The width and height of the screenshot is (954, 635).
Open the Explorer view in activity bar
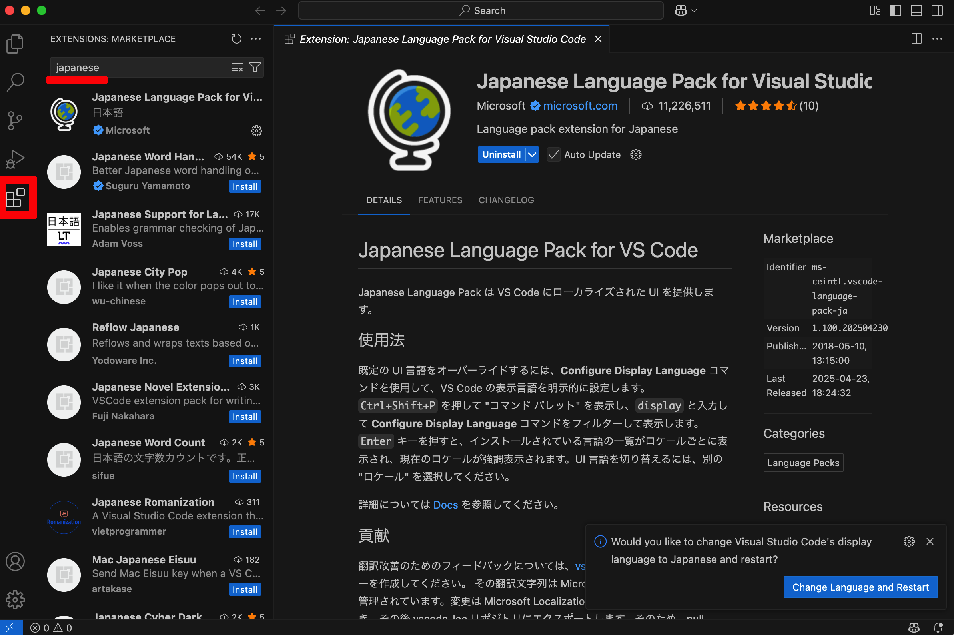tap(15, 44)
